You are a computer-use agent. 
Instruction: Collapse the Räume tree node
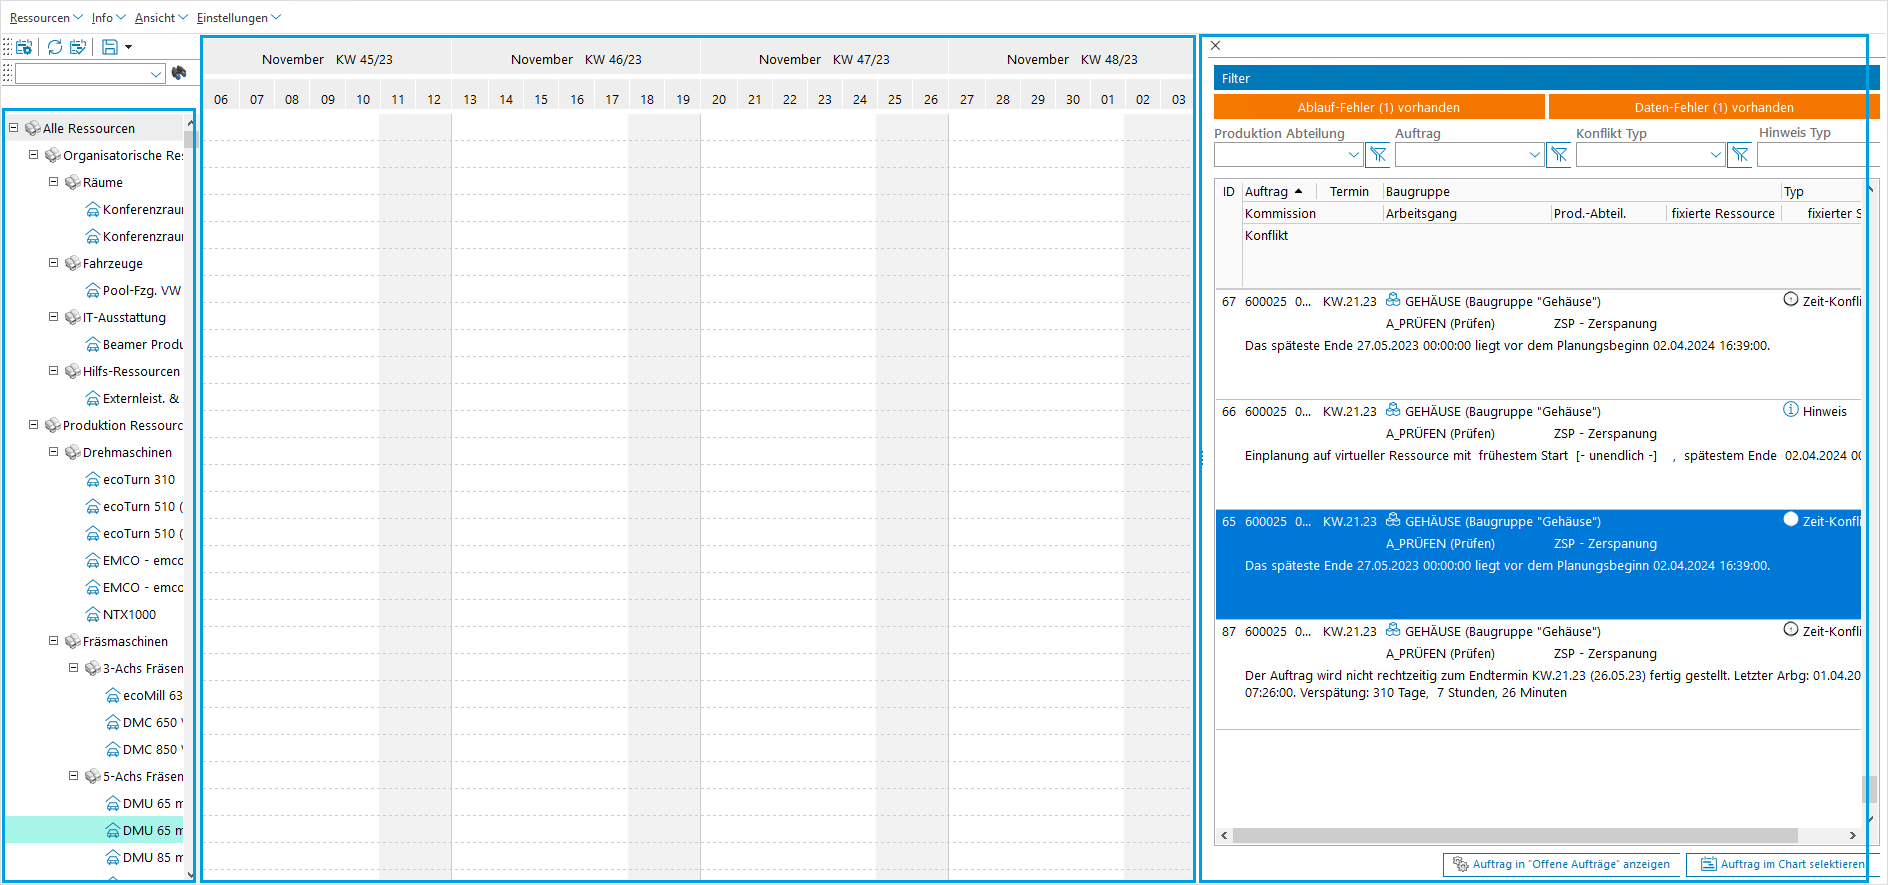coord(54,182)
